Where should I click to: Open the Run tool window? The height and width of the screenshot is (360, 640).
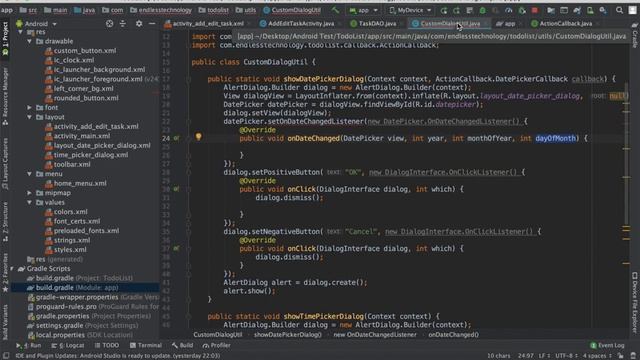pyautogui.click(x=29, y=345)
